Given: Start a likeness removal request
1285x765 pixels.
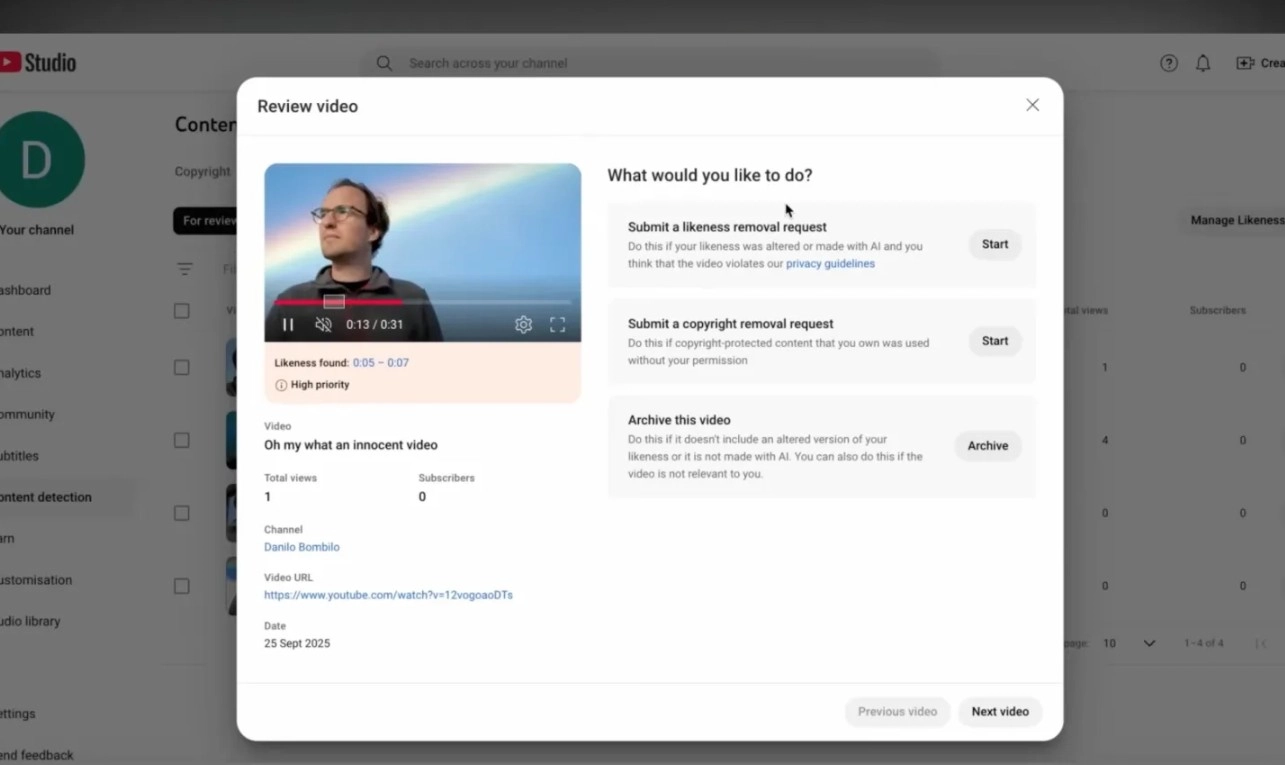Looking at the screenshot, I should (x=994, y=244).
